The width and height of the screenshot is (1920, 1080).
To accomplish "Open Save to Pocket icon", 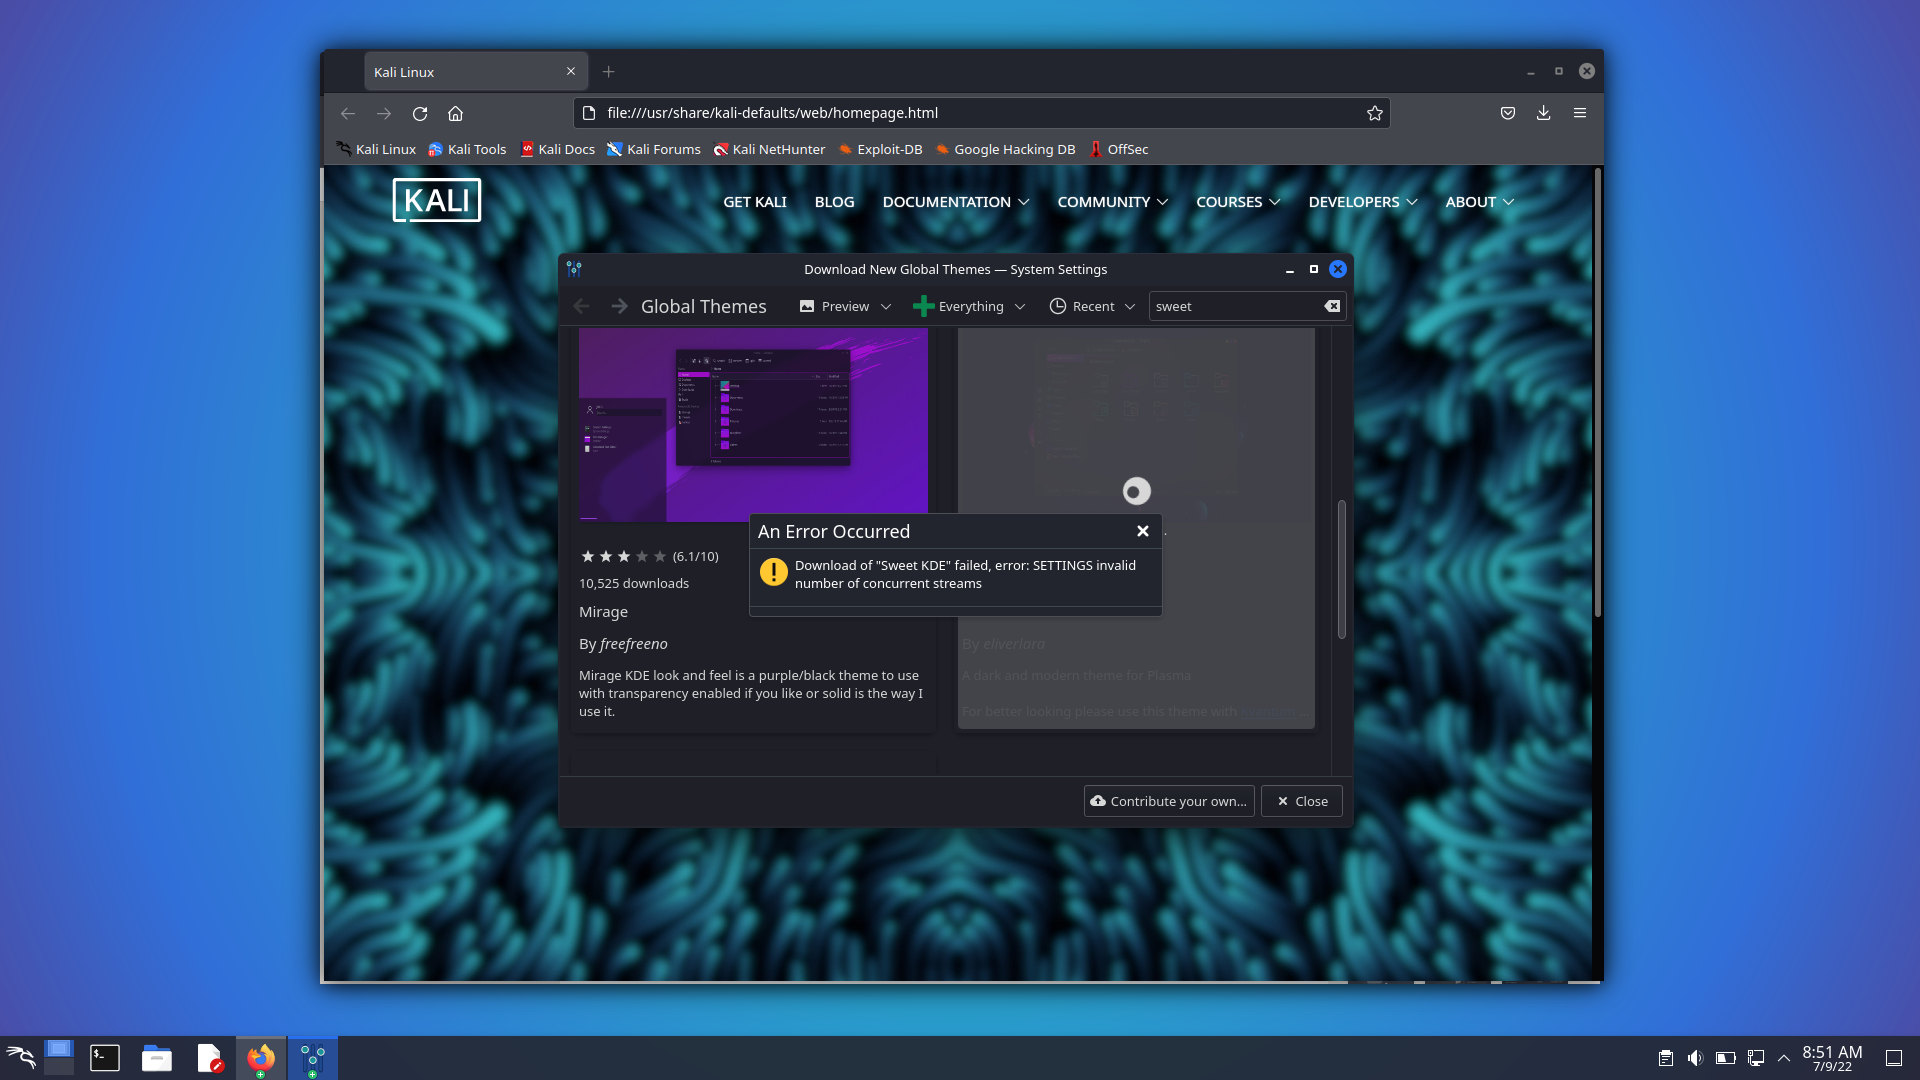I will coord(1507,113).
